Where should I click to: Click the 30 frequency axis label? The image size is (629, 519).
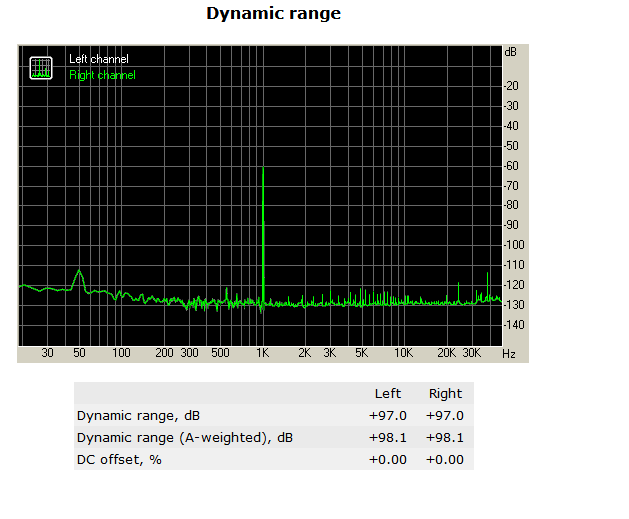[x=47, y=353]
